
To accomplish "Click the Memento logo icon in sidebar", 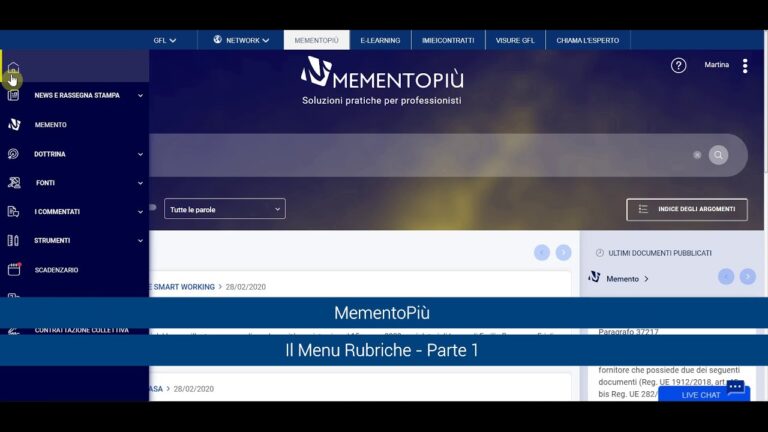I will coord(14,124).
